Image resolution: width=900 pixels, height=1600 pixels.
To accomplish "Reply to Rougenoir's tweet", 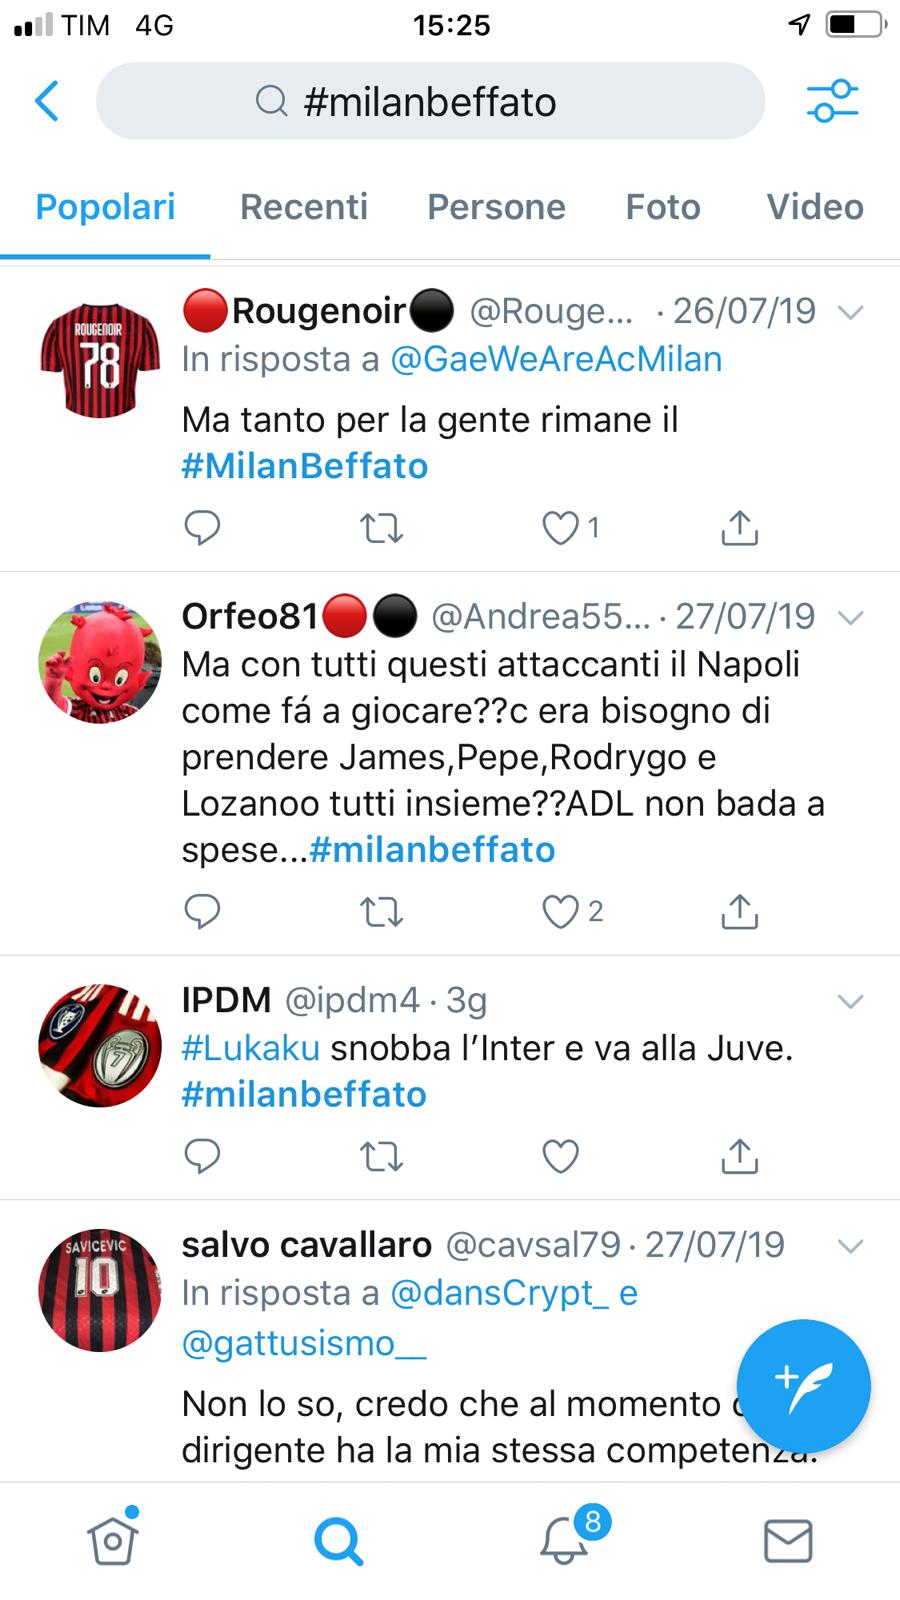I will coord(202,527).
